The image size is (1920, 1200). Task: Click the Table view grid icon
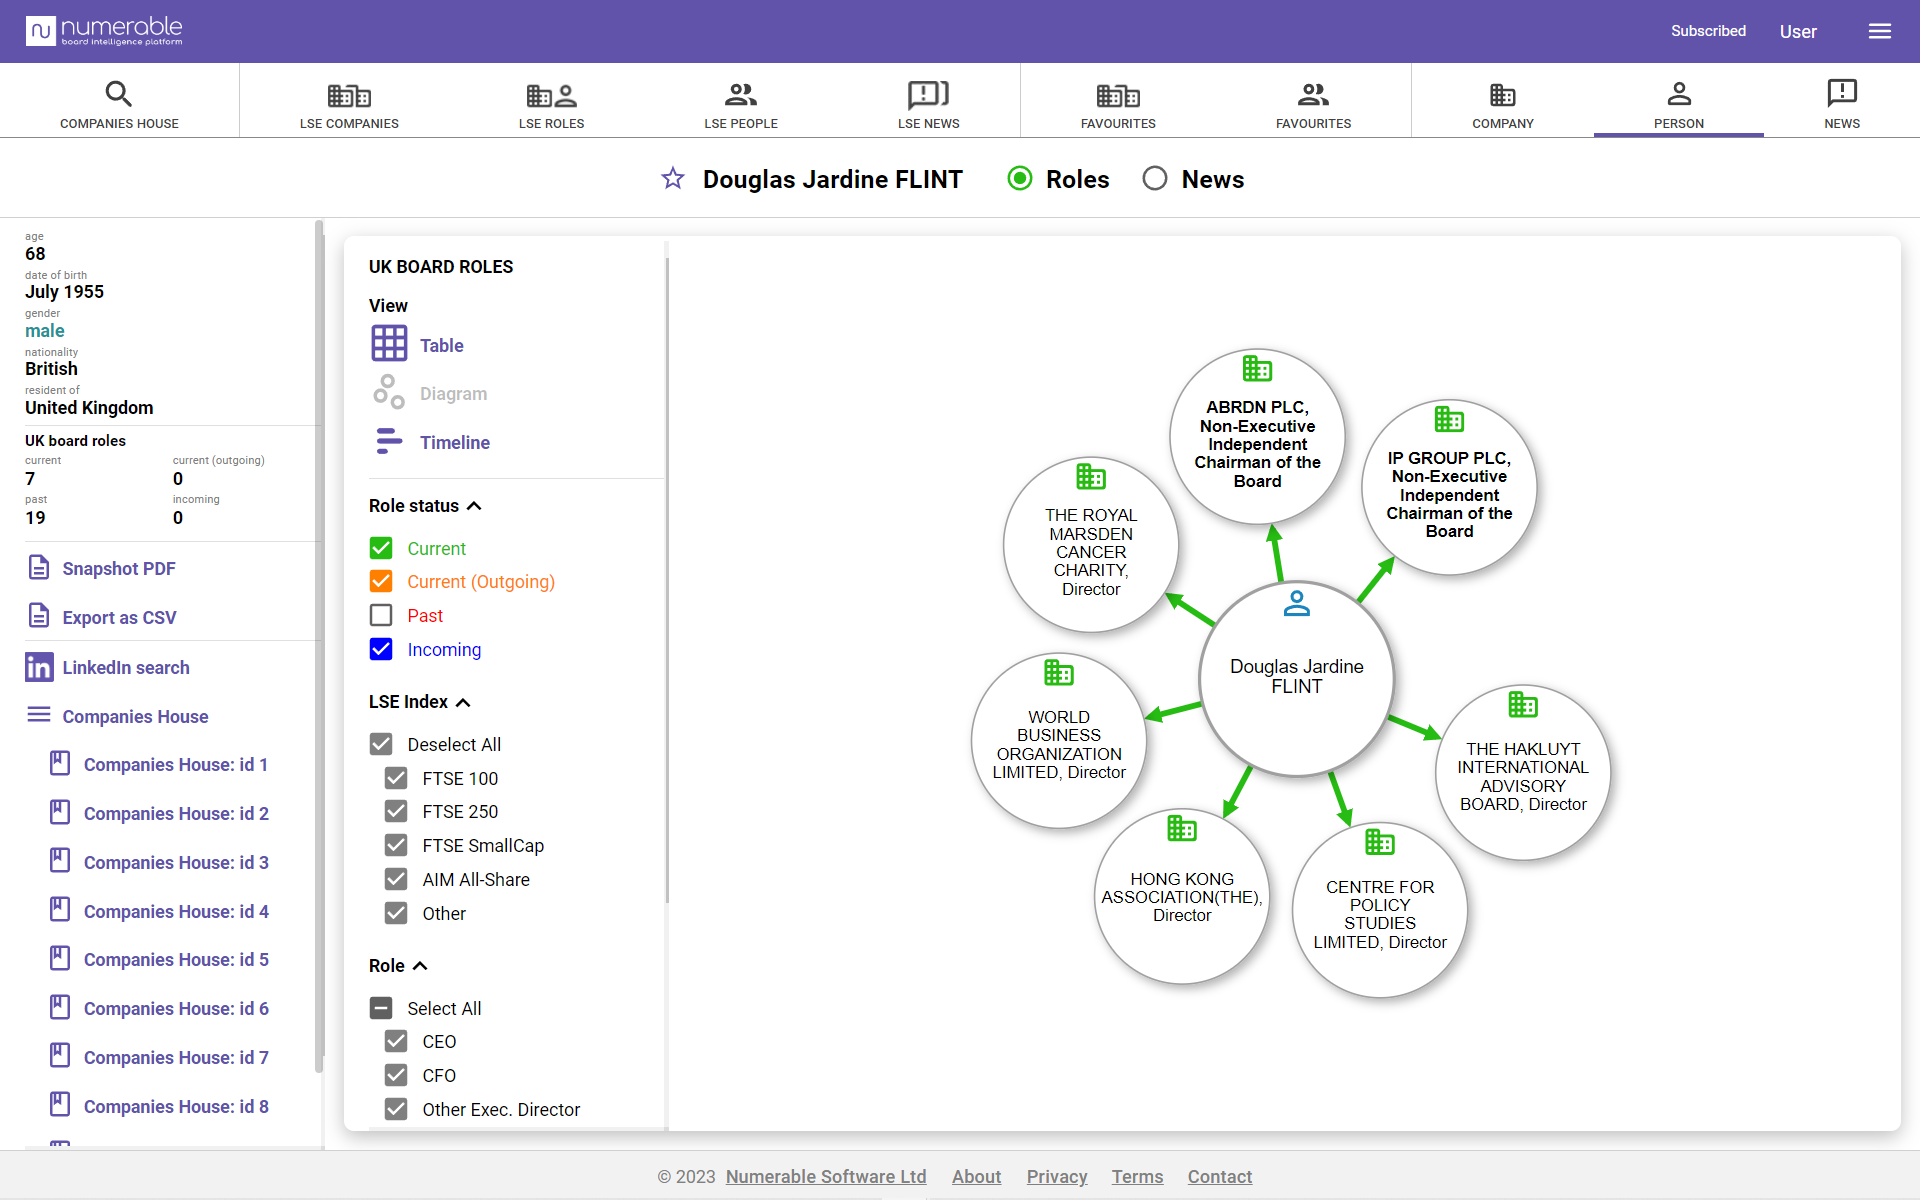(389, 343)
